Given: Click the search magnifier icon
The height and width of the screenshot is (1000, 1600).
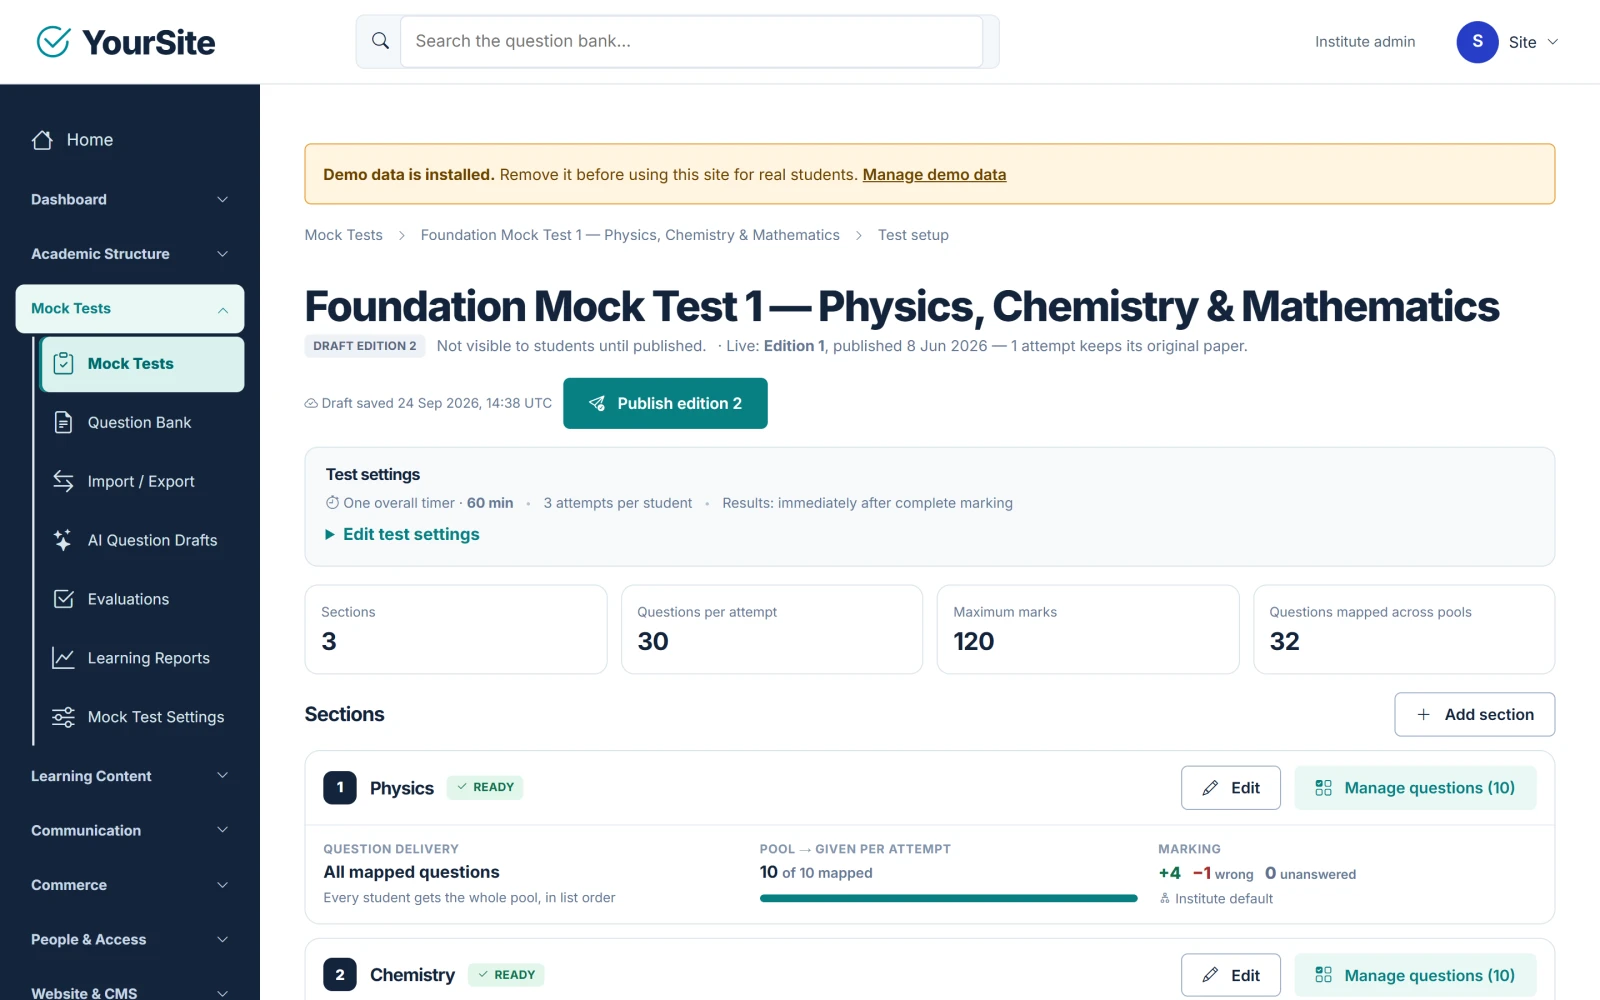Looking at the screenshot, I should 380,41.
